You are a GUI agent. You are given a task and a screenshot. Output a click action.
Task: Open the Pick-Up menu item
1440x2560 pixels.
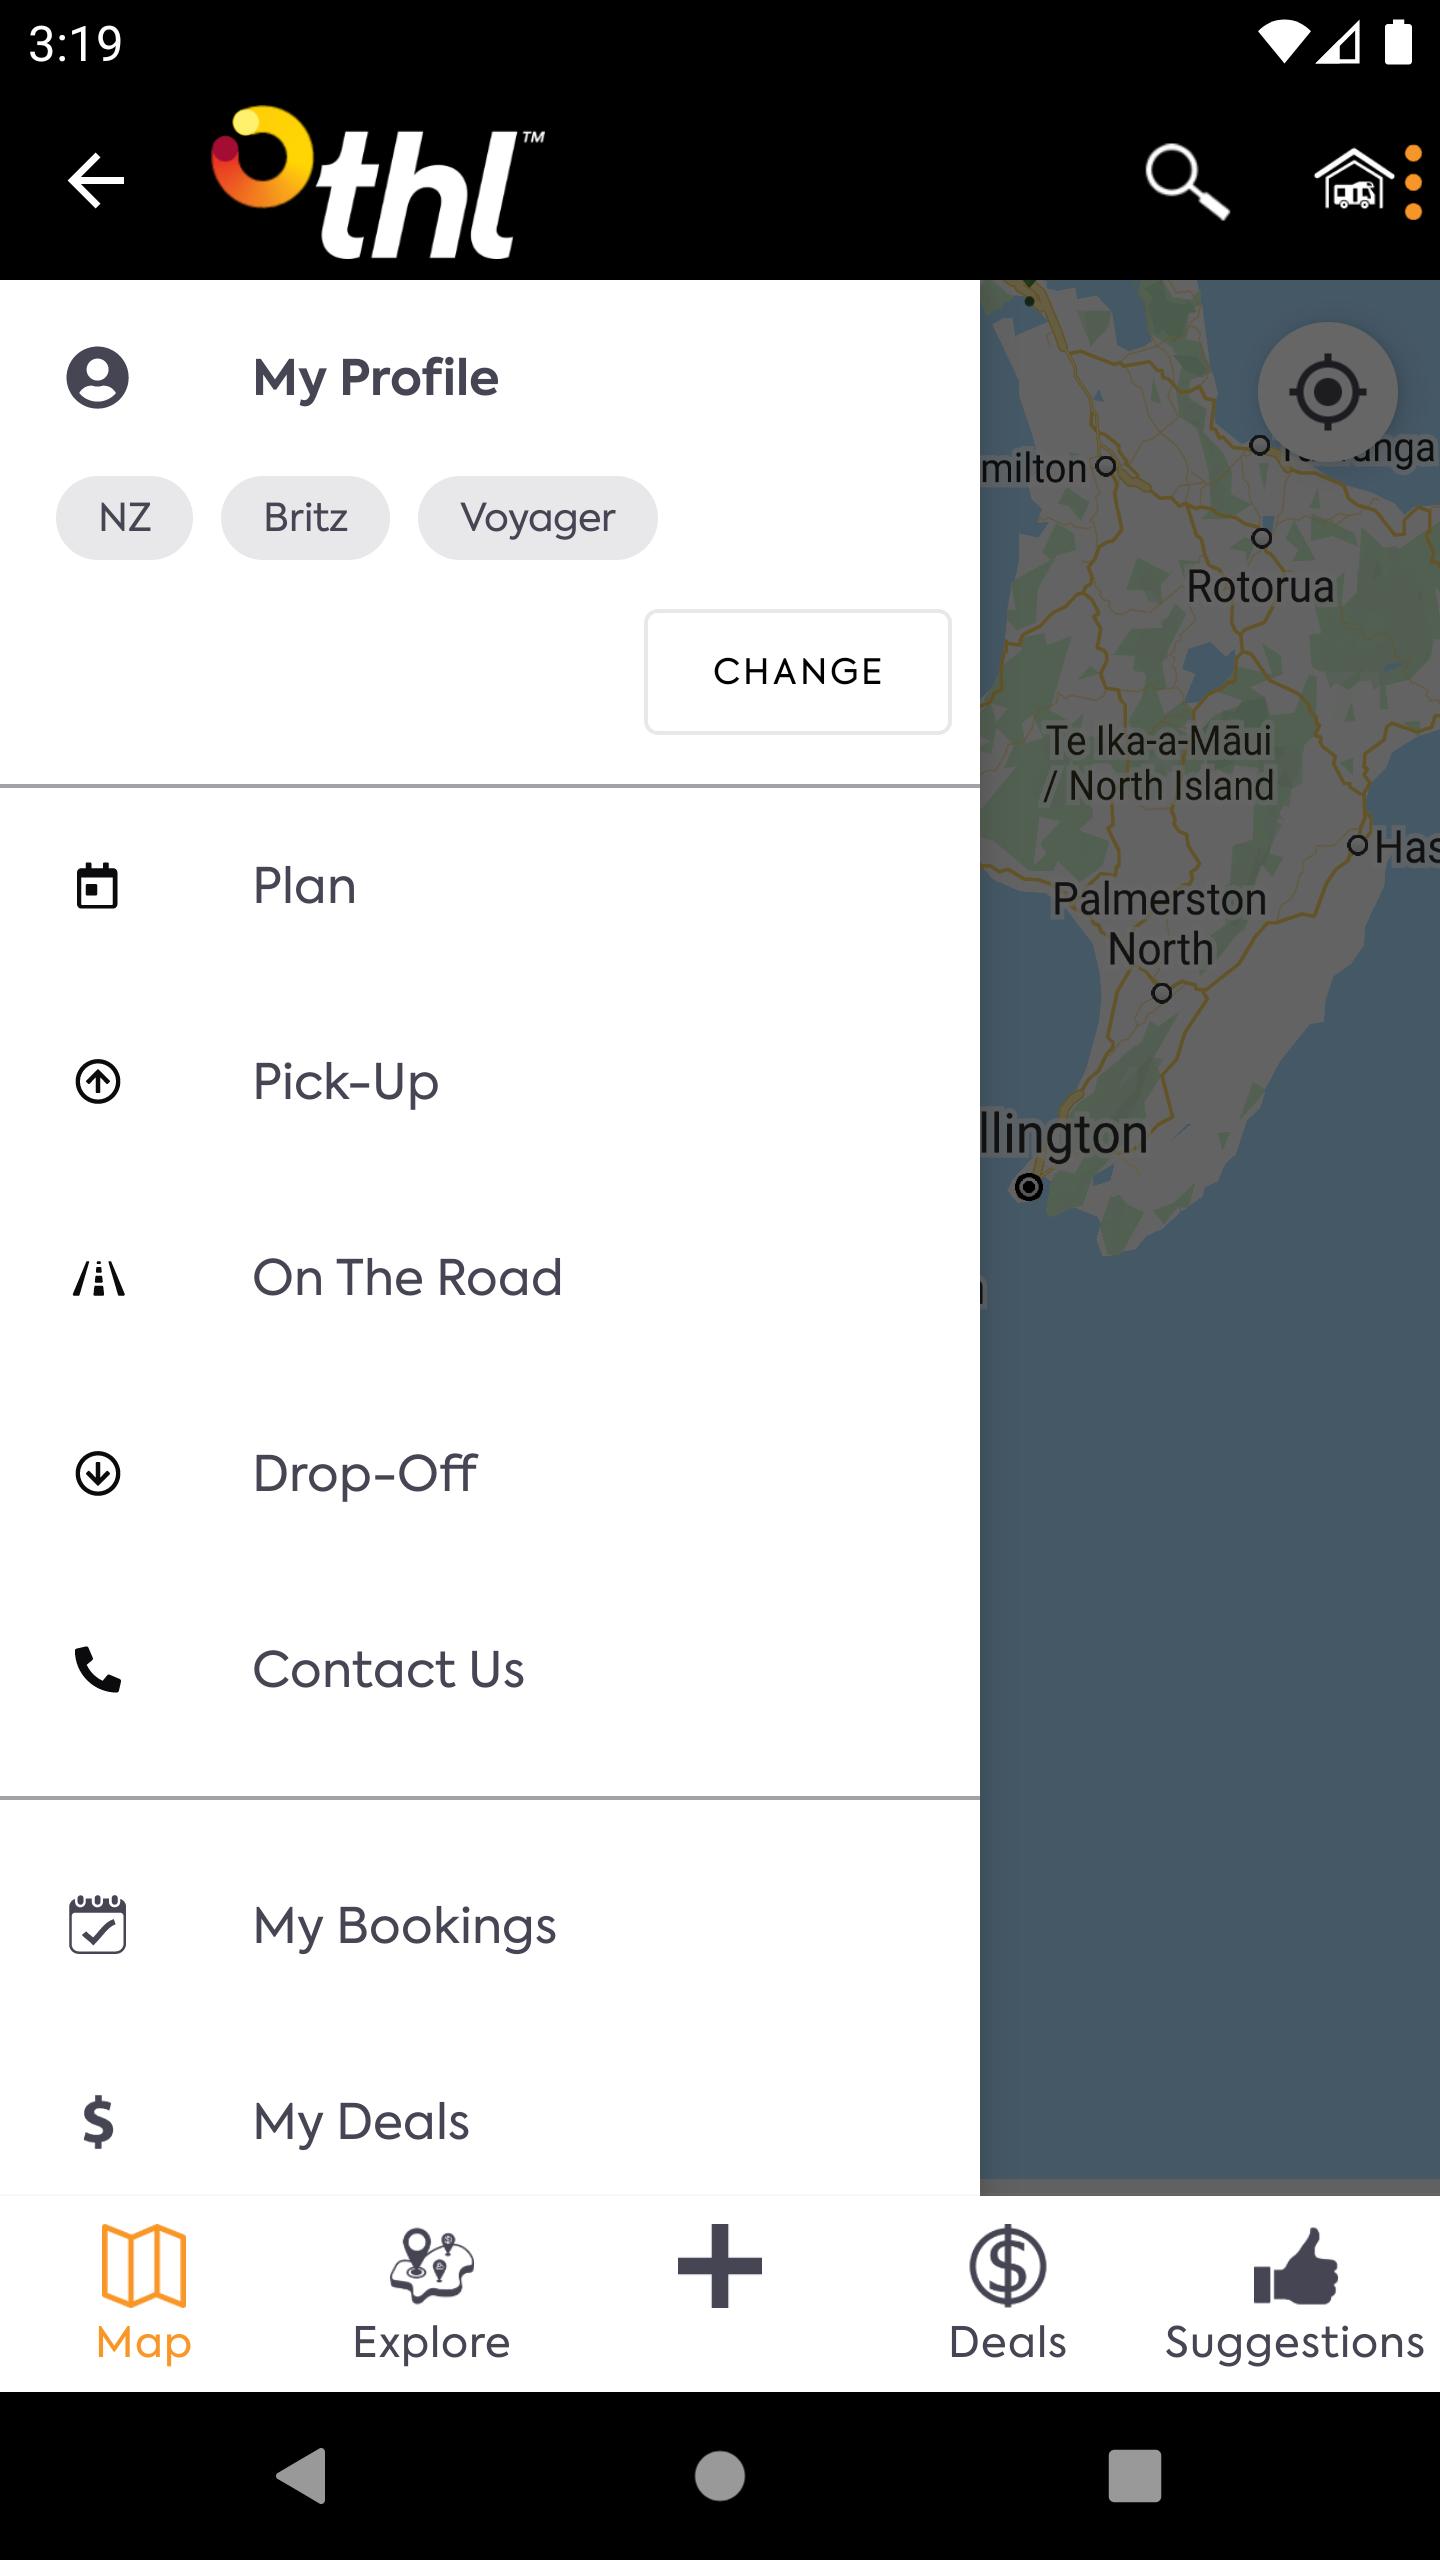490,1082
